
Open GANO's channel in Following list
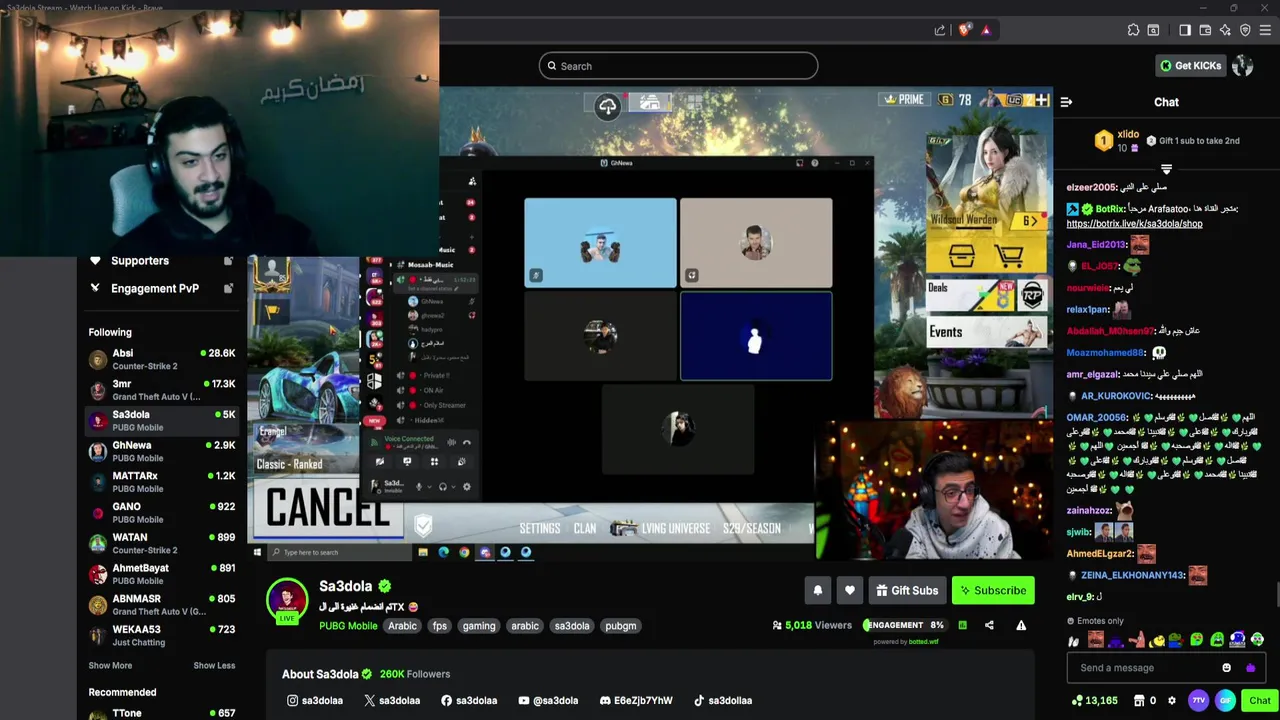click(x=161, y=512)
